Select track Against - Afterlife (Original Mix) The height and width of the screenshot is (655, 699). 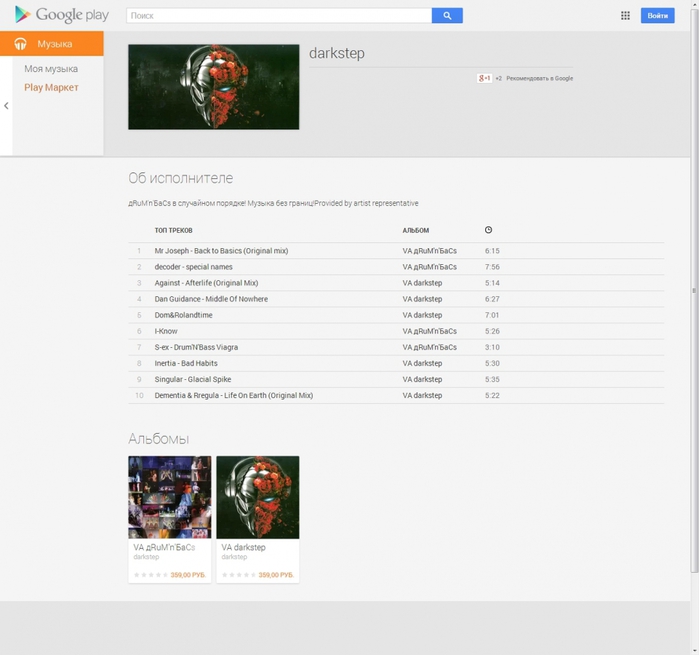tap(206, 283)
